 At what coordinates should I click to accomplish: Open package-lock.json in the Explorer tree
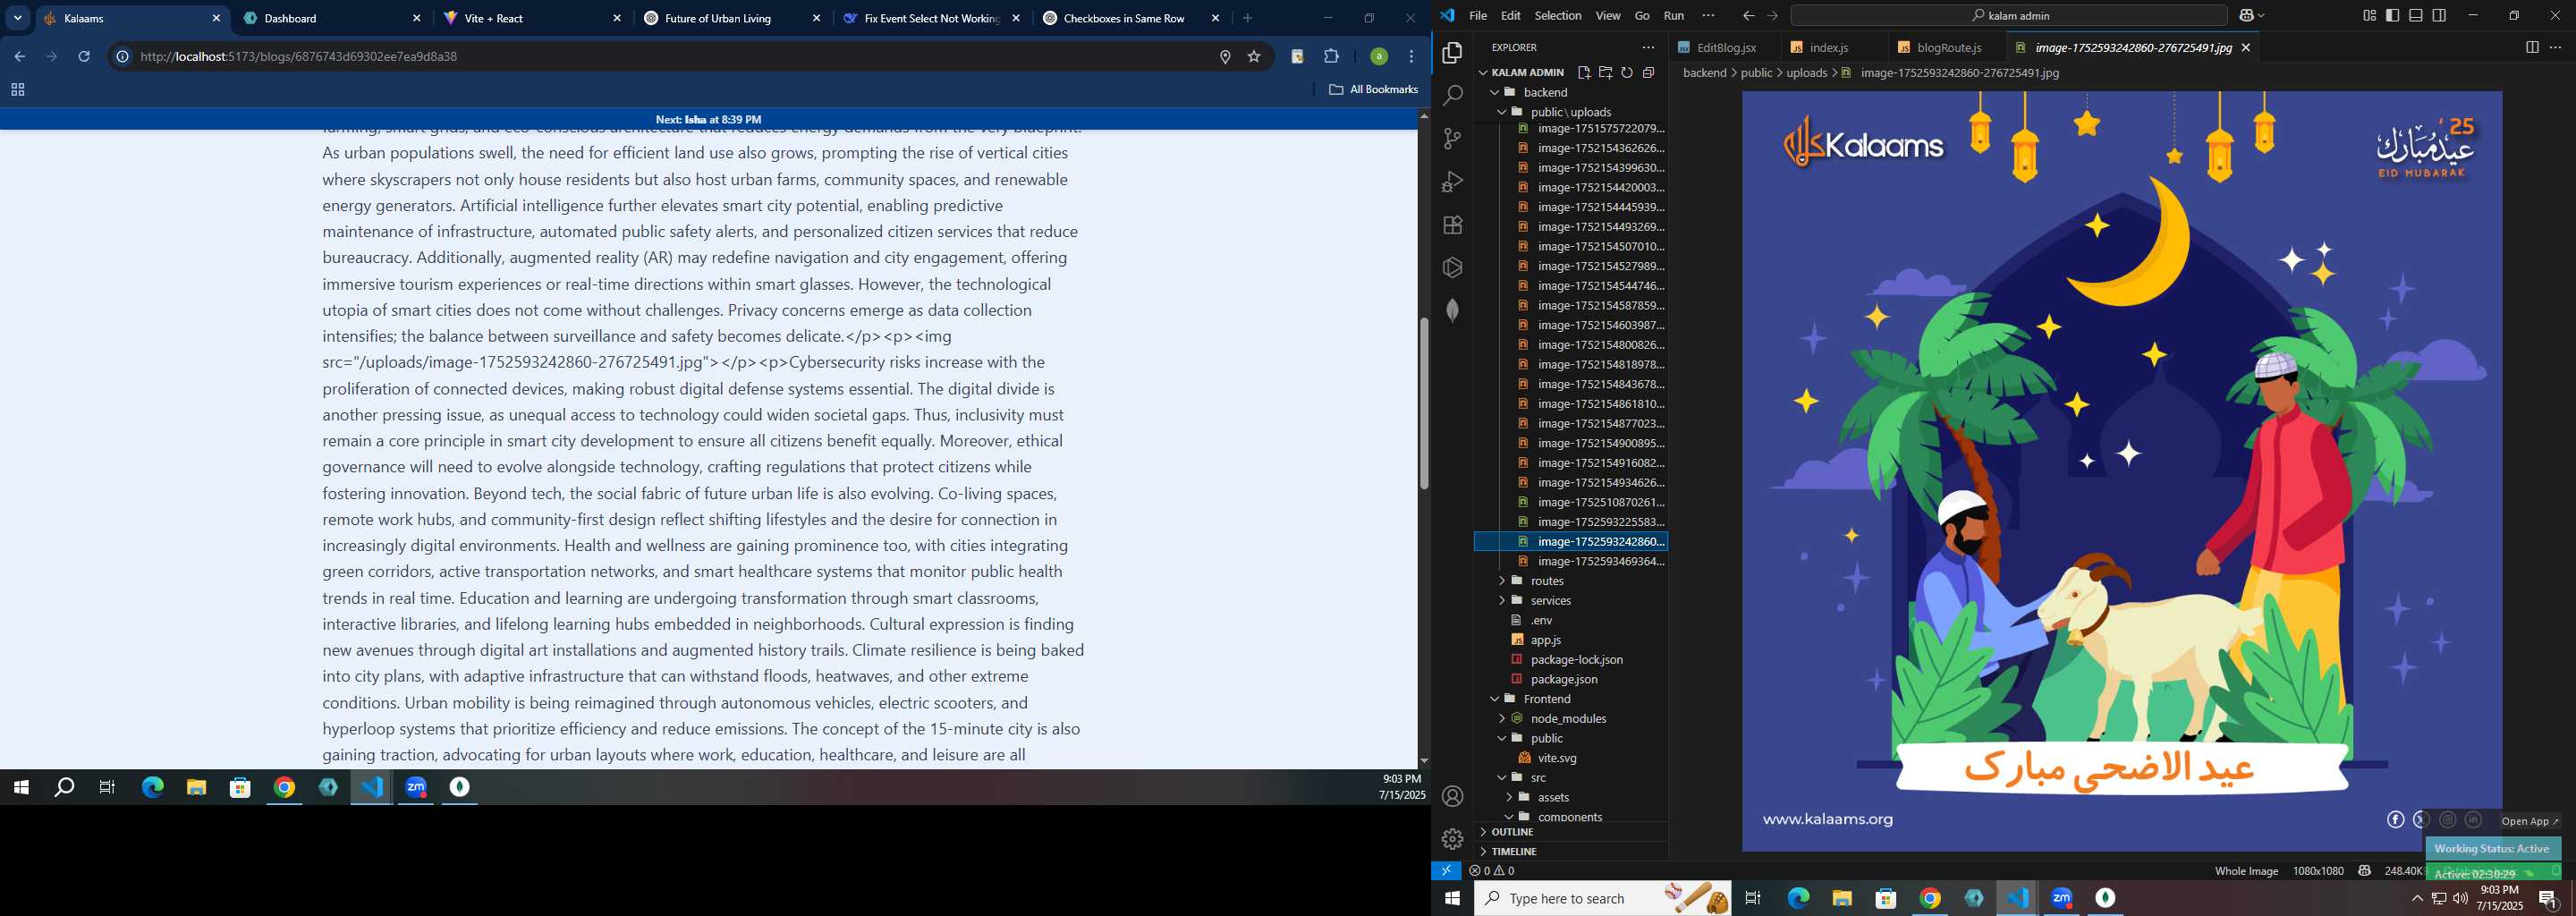[x=1576, y=660]
